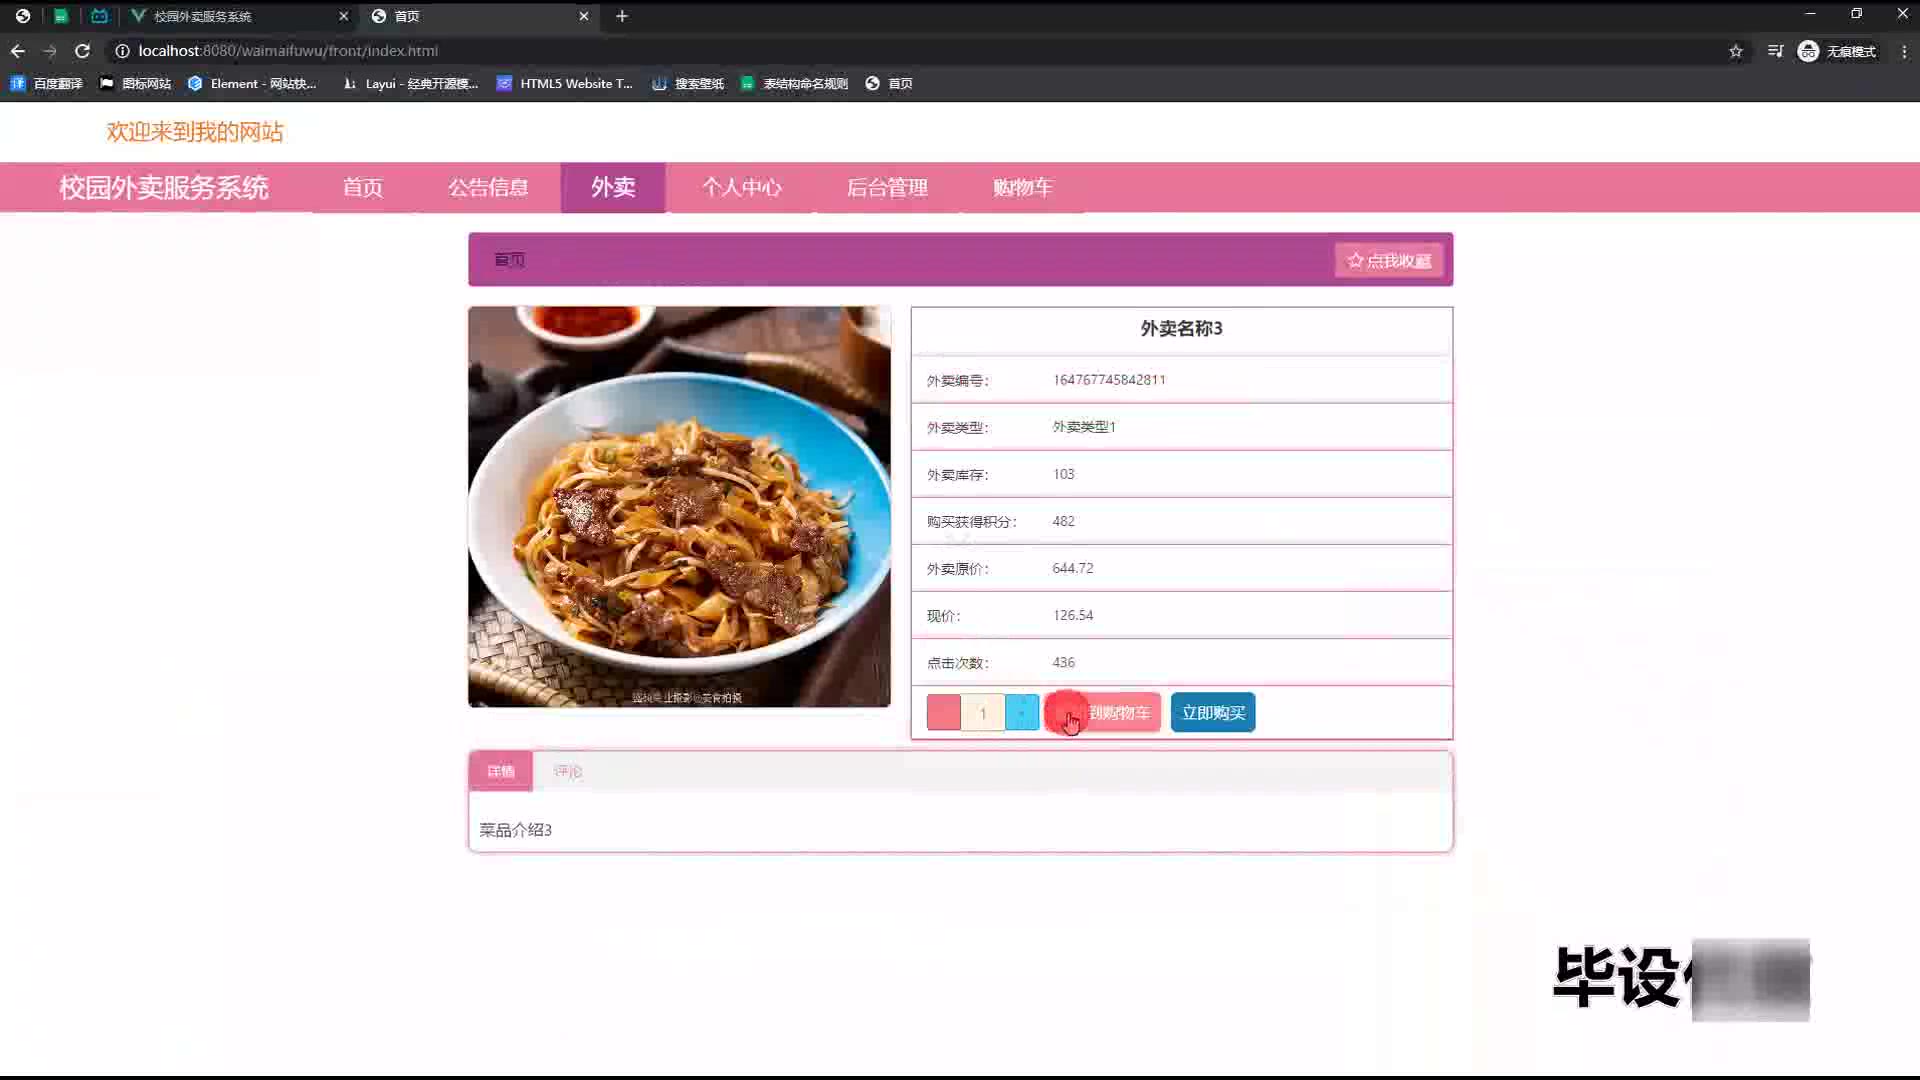This screenshot has width=1920, height=1080.
Task: Click the stock value 103
Action: coord(1063,474)
